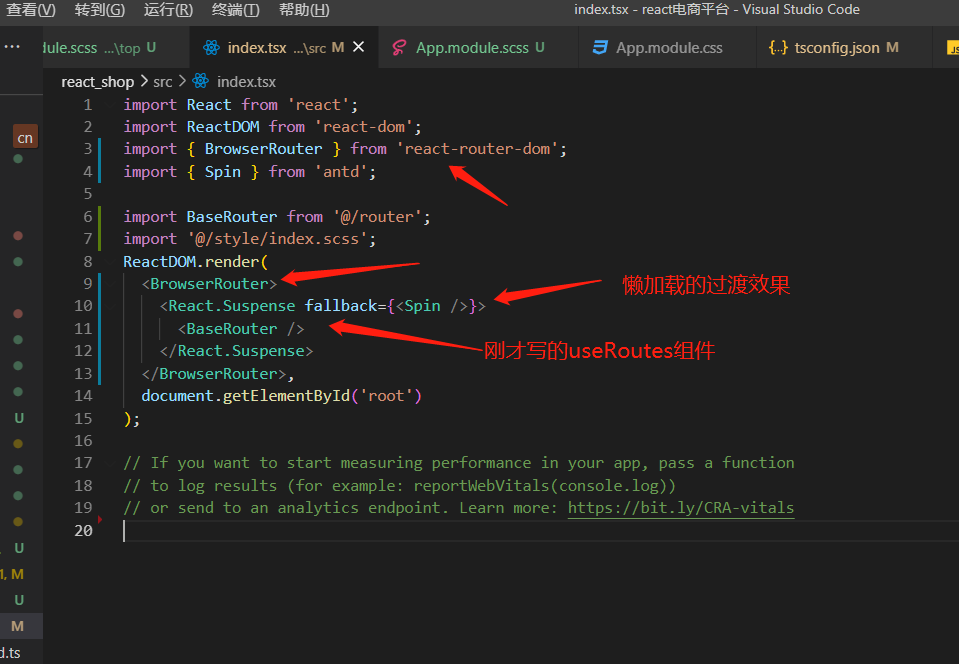Image resolution: width=959 pixels, height=664 pixels.
Task: Open the 帮助(H) menu
Action: point(304,10)
